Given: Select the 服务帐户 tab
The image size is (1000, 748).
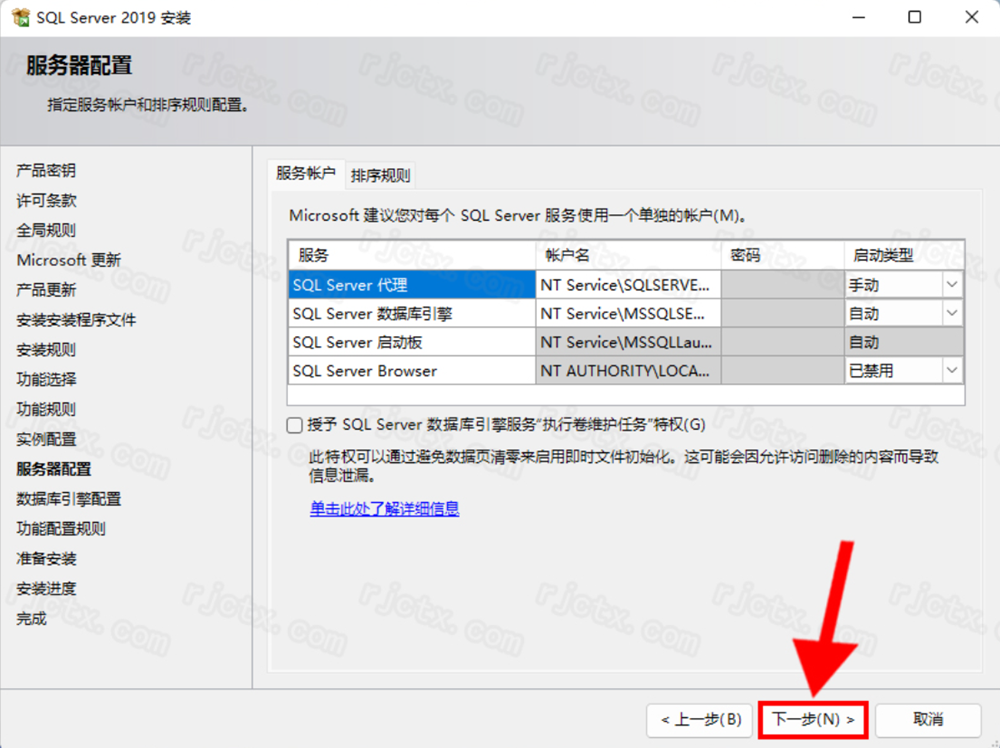Looking at the screenshot, I should (x=306, y=173).
